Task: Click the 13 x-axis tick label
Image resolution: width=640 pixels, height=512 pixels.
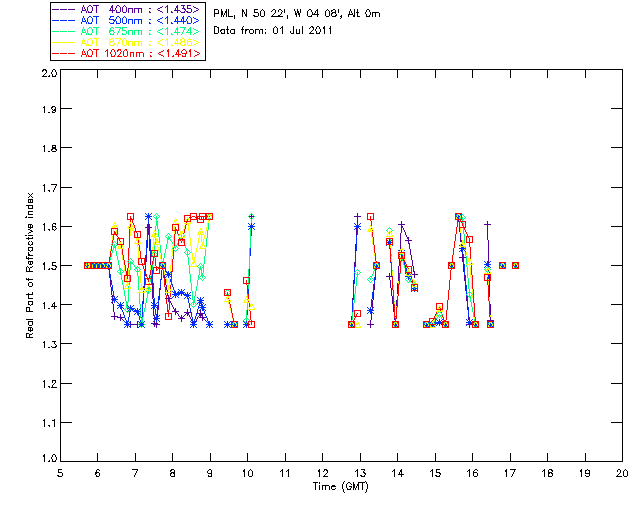Action: pyautogui.click(x=360, y=473)
